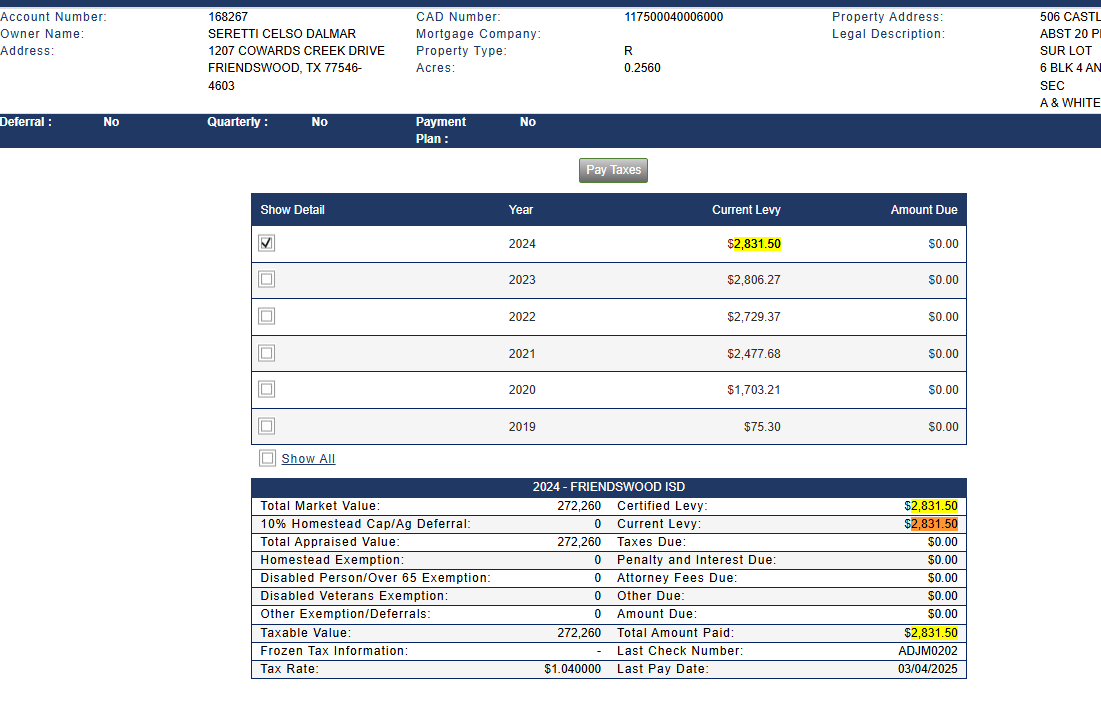Viewport: 1101px width, 716px height.
Task: Click the Pay Taxes button
Action: tap(613, 170)
